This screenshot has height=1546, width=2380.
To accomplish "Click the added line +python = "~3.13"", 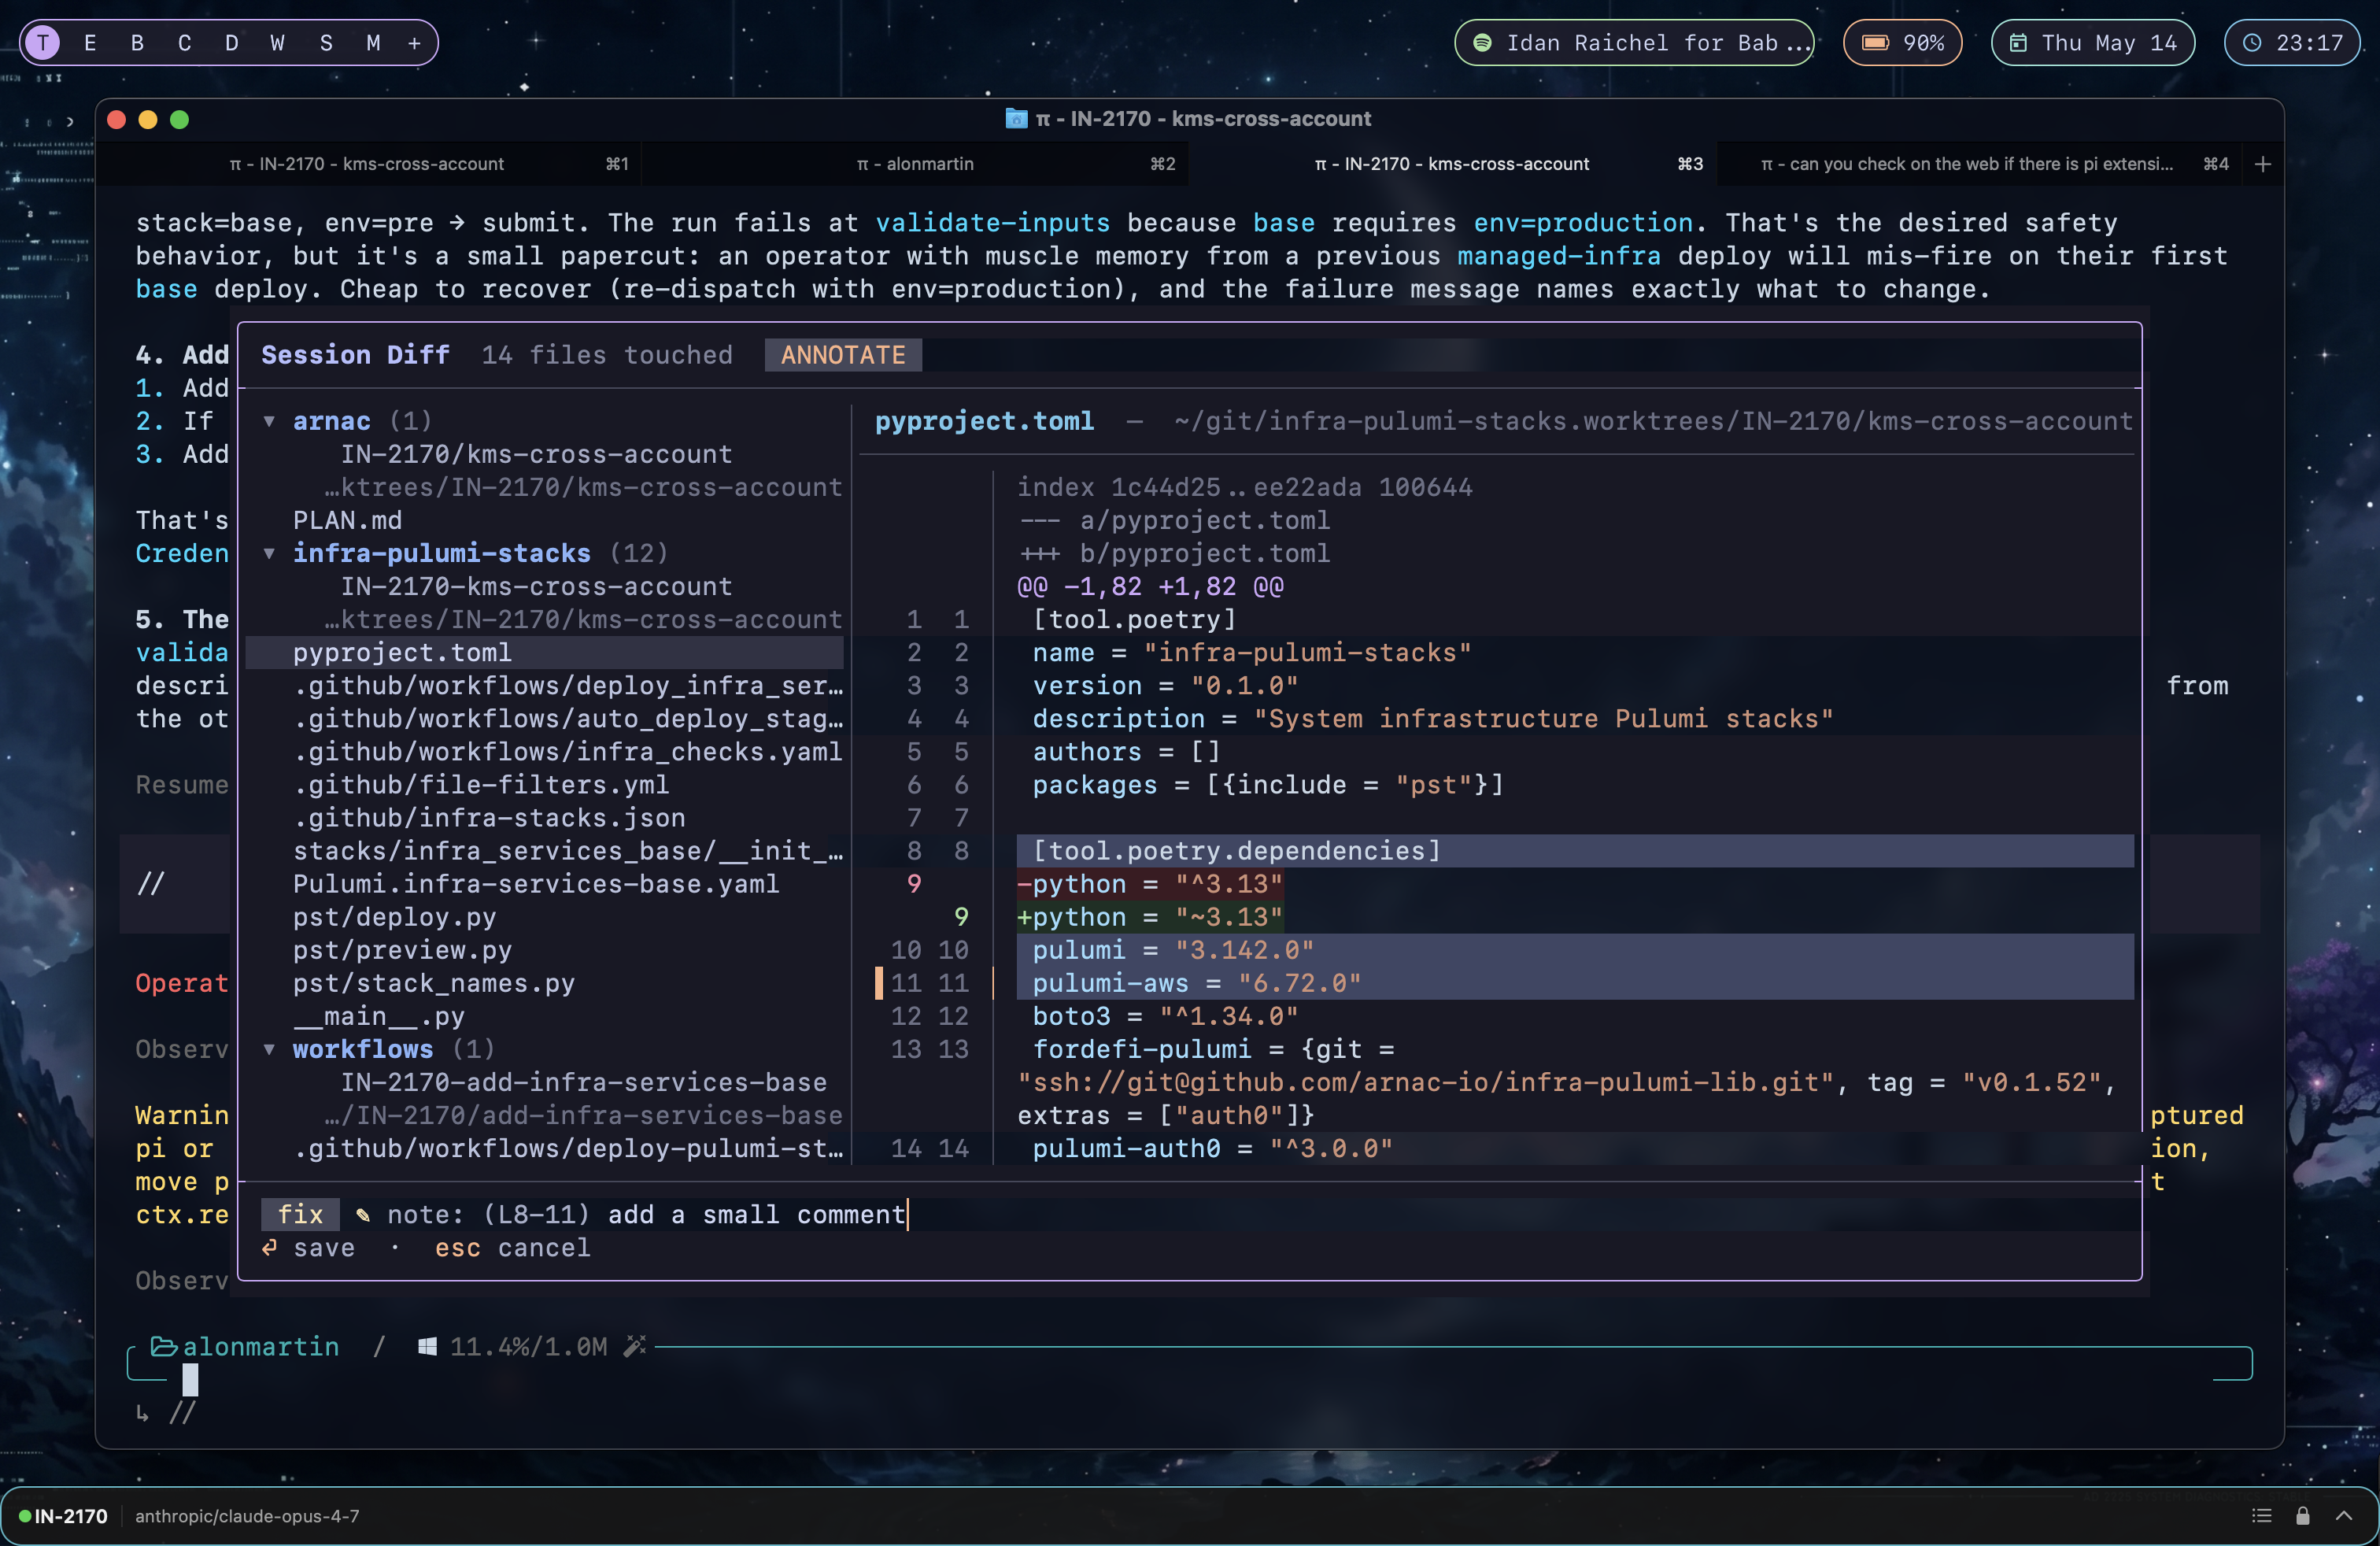I will (x=1149, y=917).
